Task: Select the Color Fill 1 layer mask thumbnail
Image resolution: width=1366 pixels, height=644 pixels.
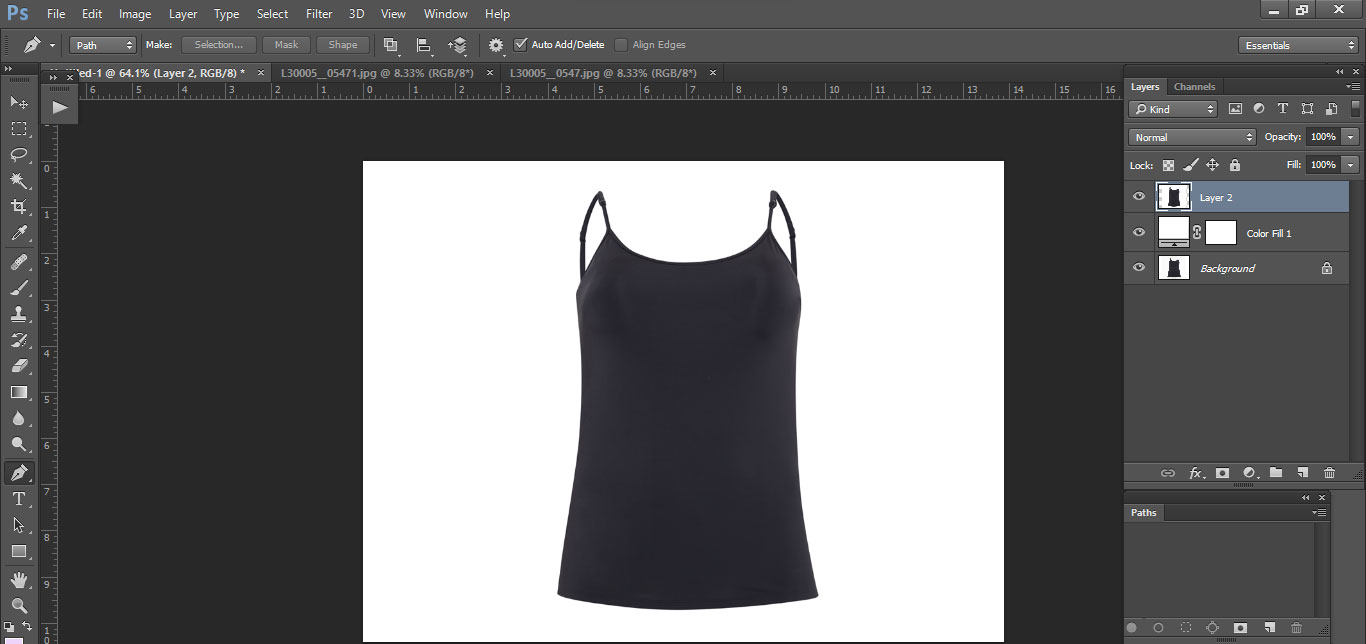Action: coord(1221,233)
